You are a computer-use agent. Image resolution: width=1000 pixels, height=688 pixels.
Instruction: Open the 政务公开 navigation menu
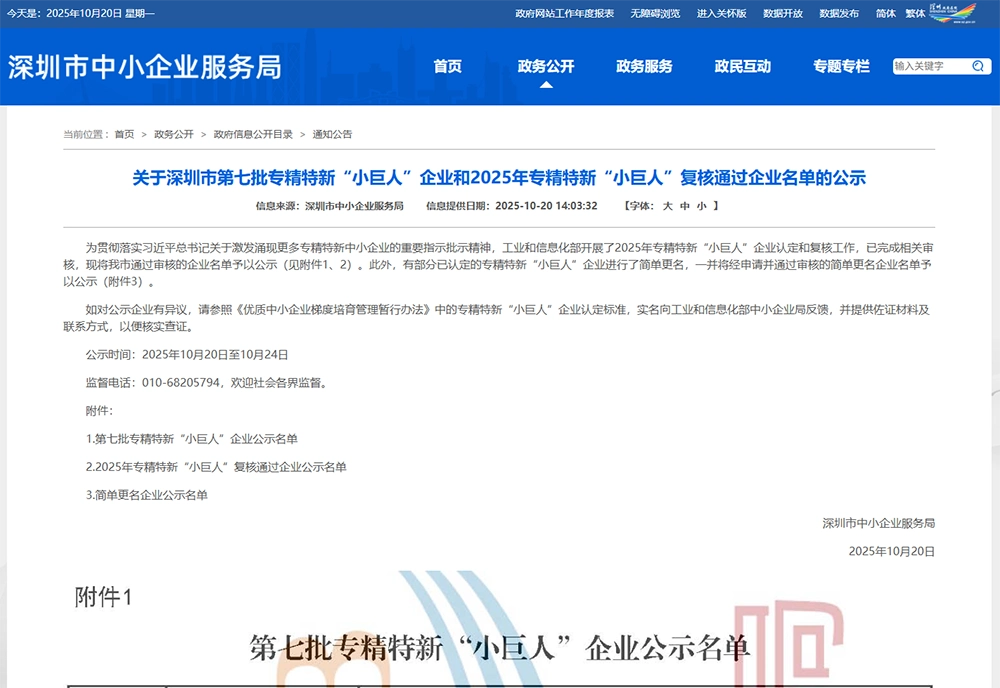coord(546,67)
